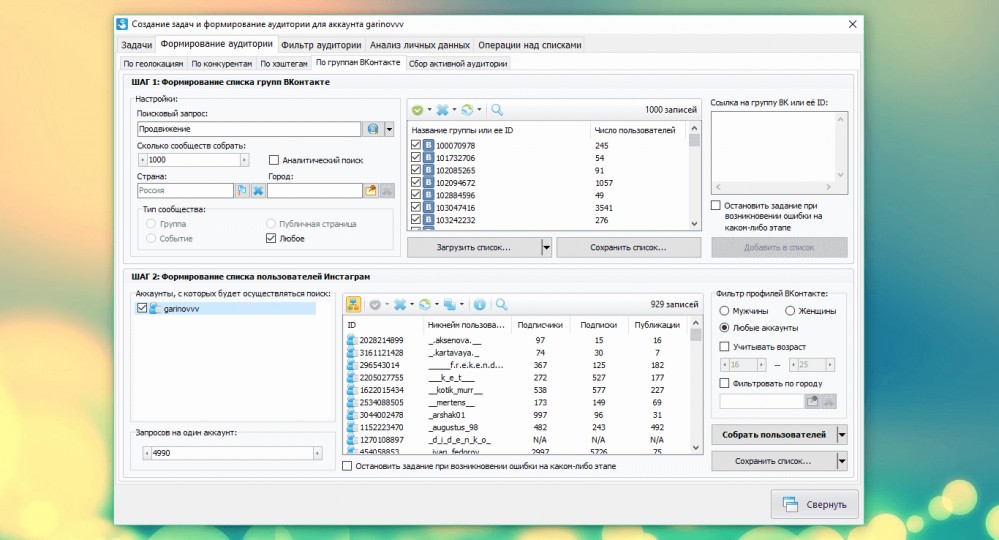Select the Мужчины radio button
The width and height of the screenshot is (999, 540).
point(724,311)
